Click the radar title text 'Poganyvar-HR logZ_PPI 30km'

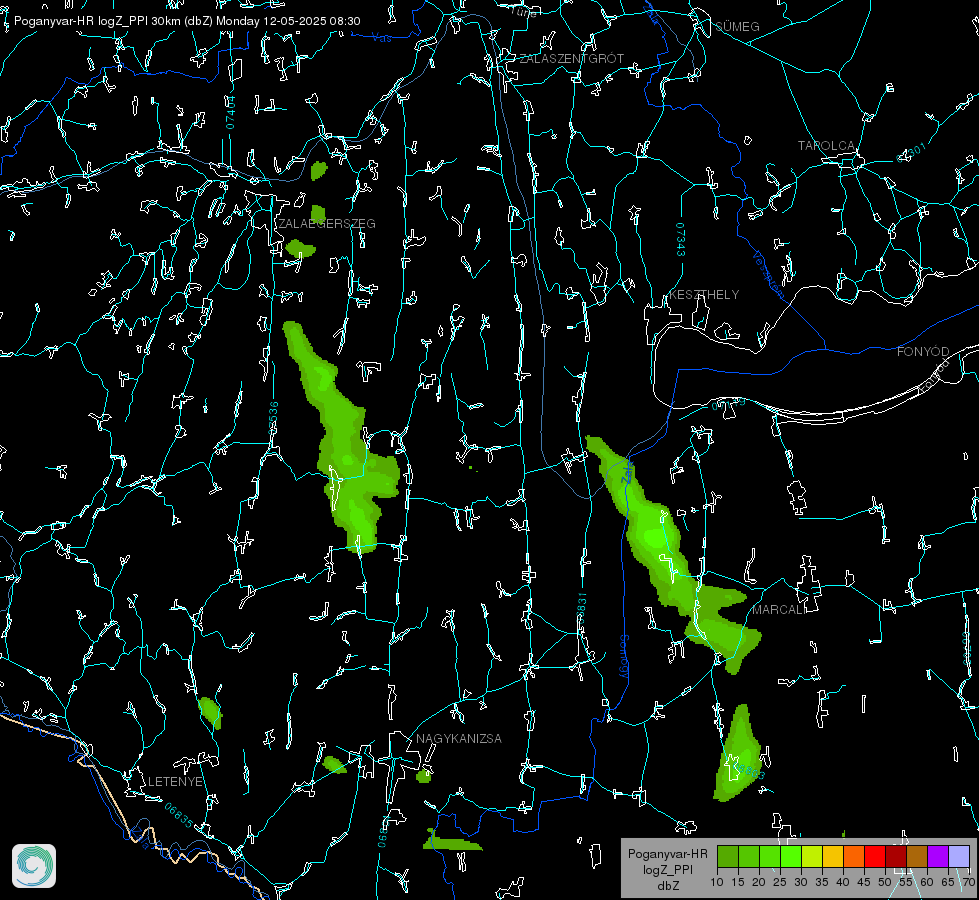[x=97, y=21]
